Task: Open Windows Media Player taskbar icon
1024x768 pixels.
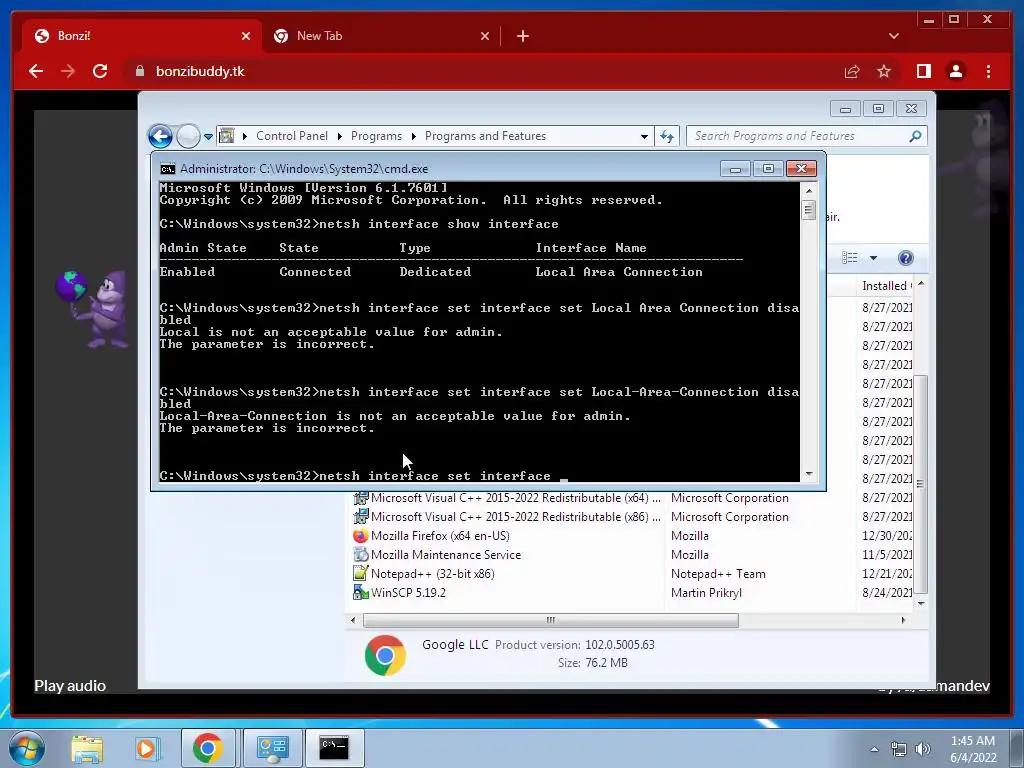Action: 147,748
